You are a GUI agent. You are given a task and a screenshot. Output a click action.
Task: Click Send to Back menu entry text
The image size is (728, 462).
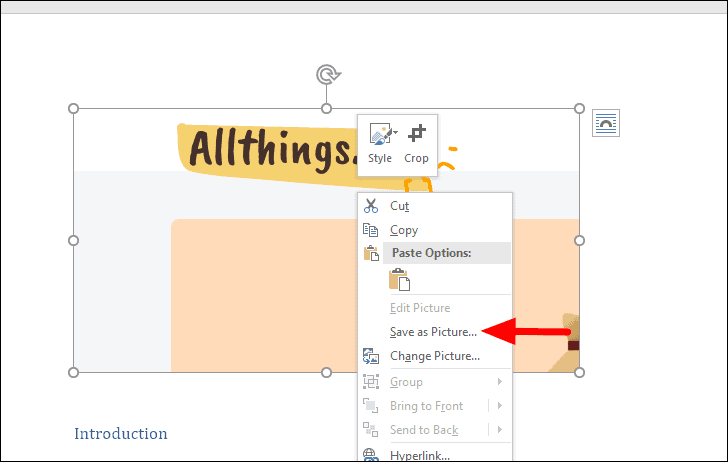coord(424,429)
